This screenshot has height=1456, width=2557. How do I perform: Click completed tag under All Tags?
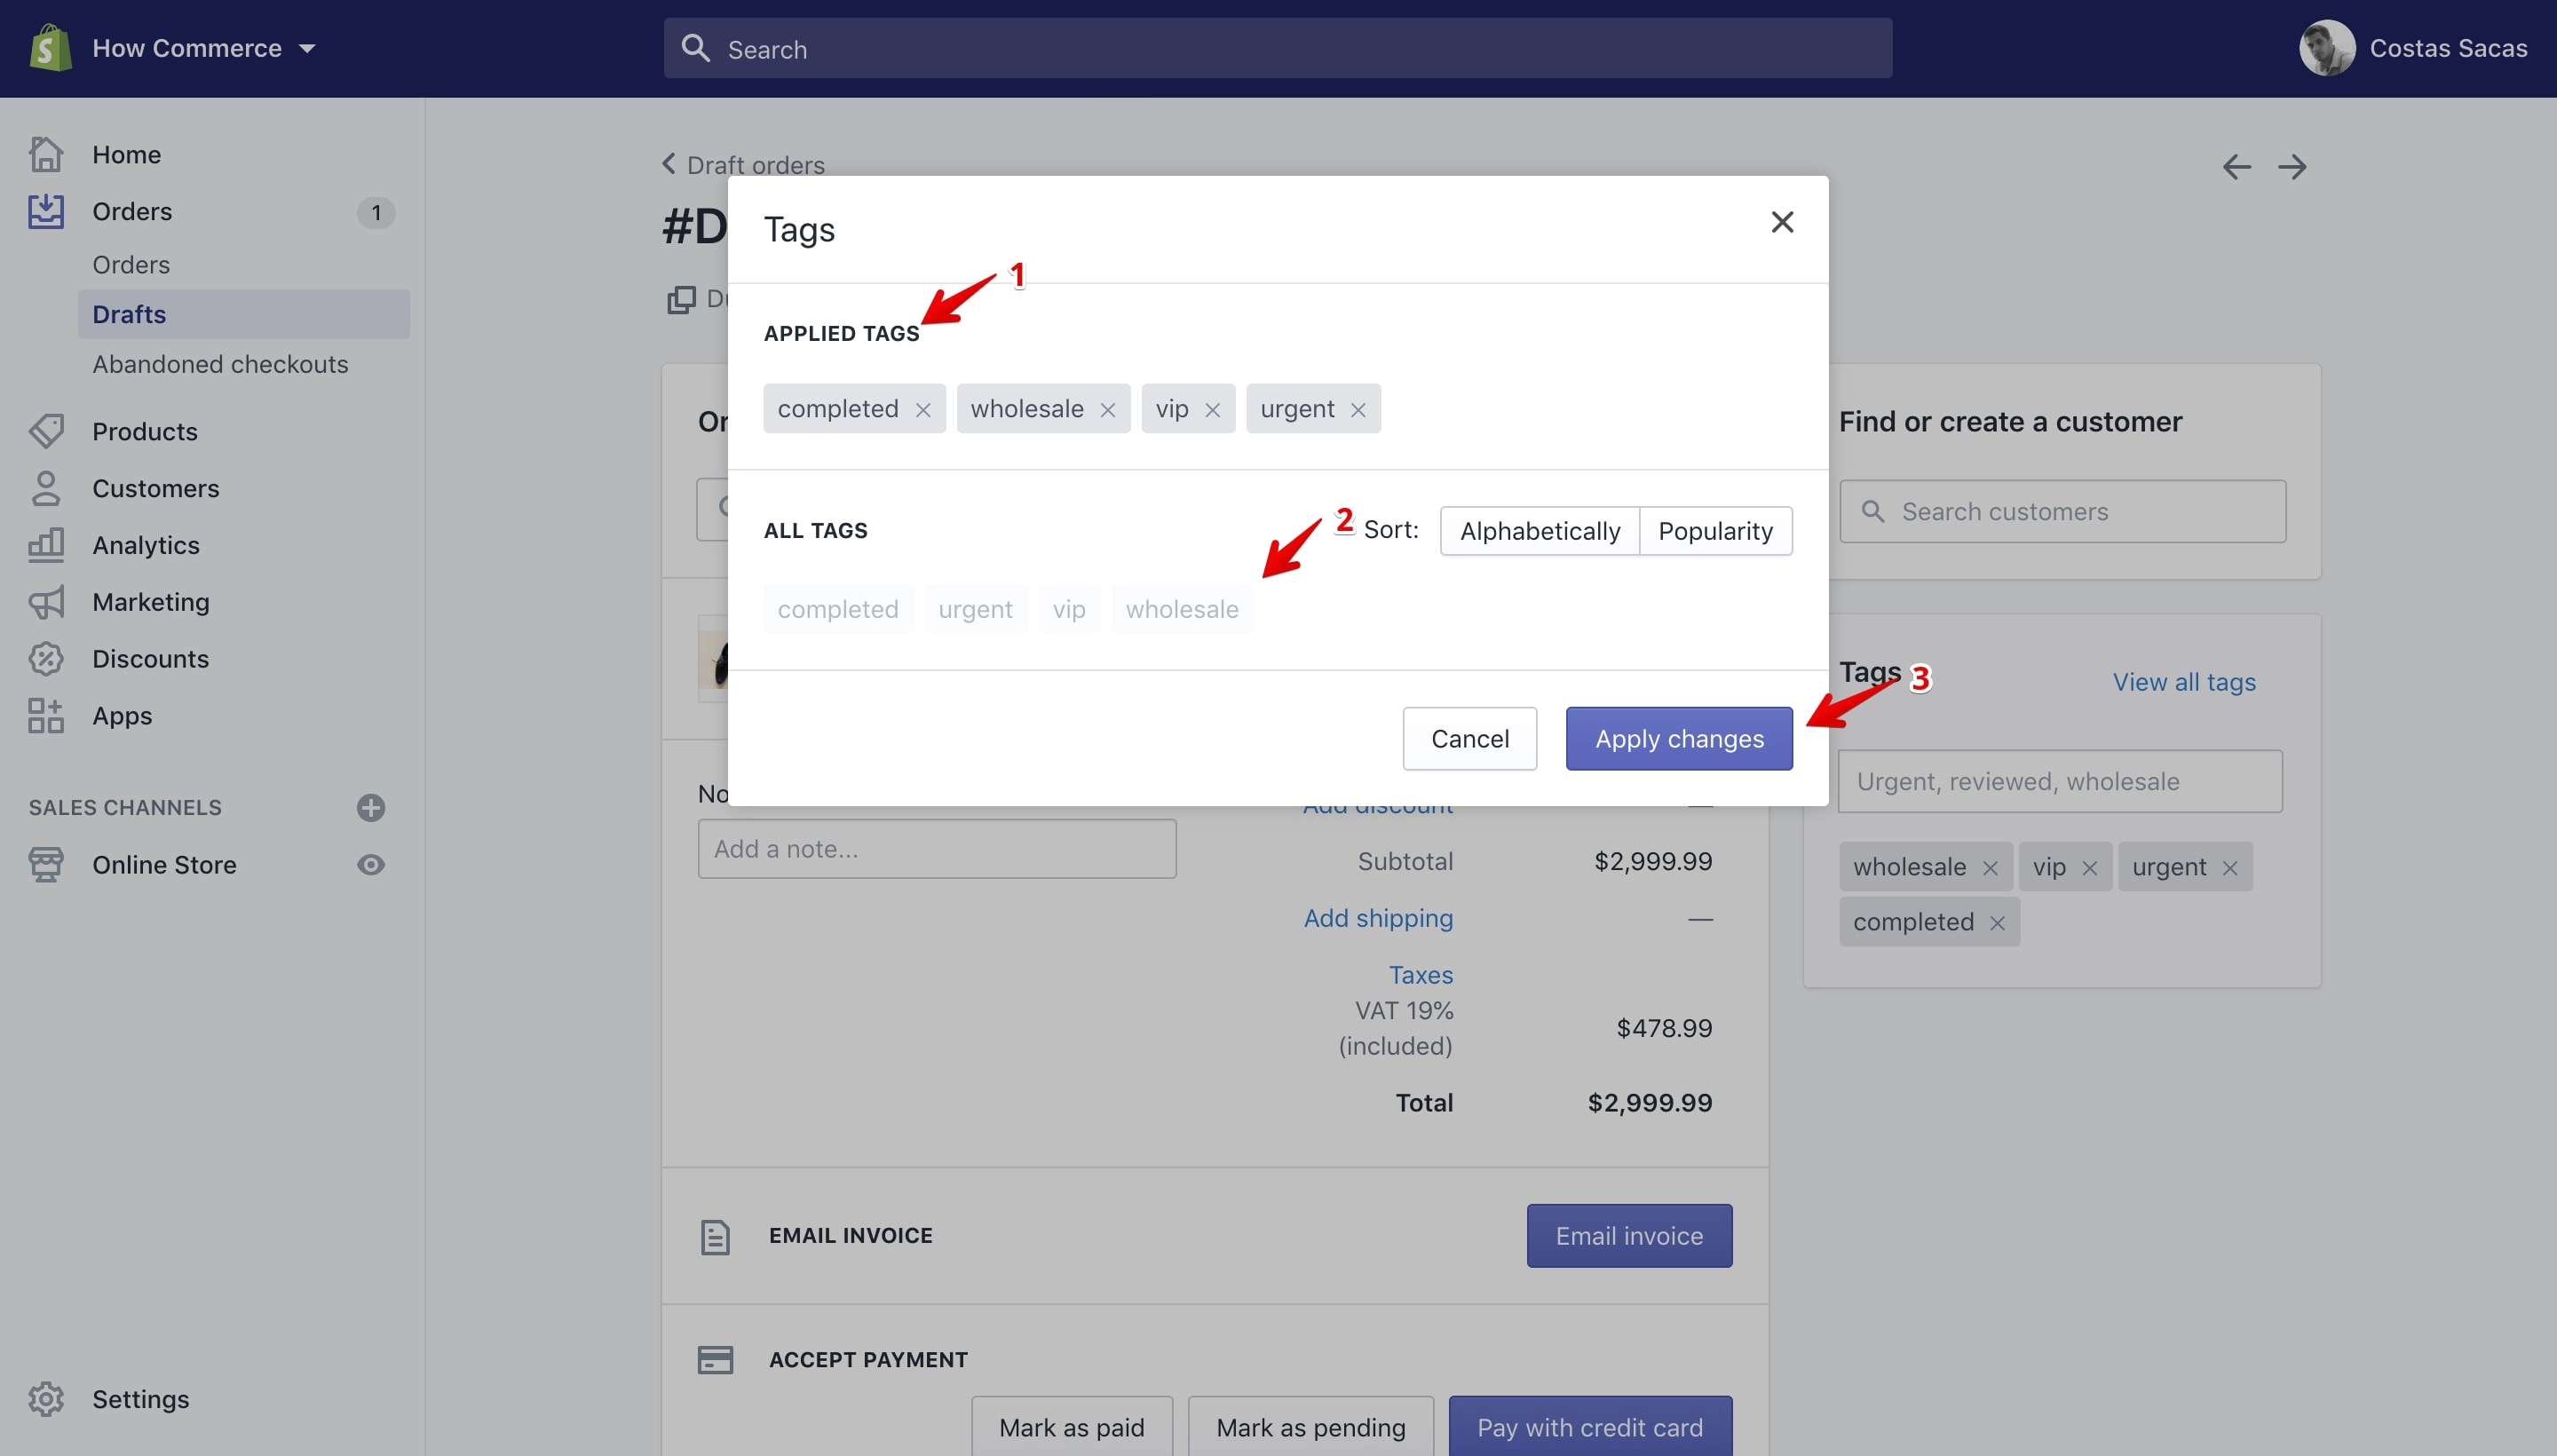(x=838, y=609)
